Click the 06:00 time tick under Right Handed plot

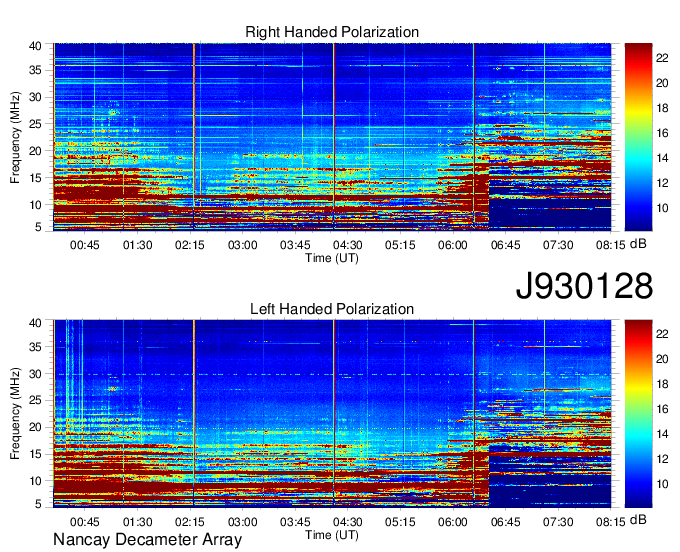(452, 245)
